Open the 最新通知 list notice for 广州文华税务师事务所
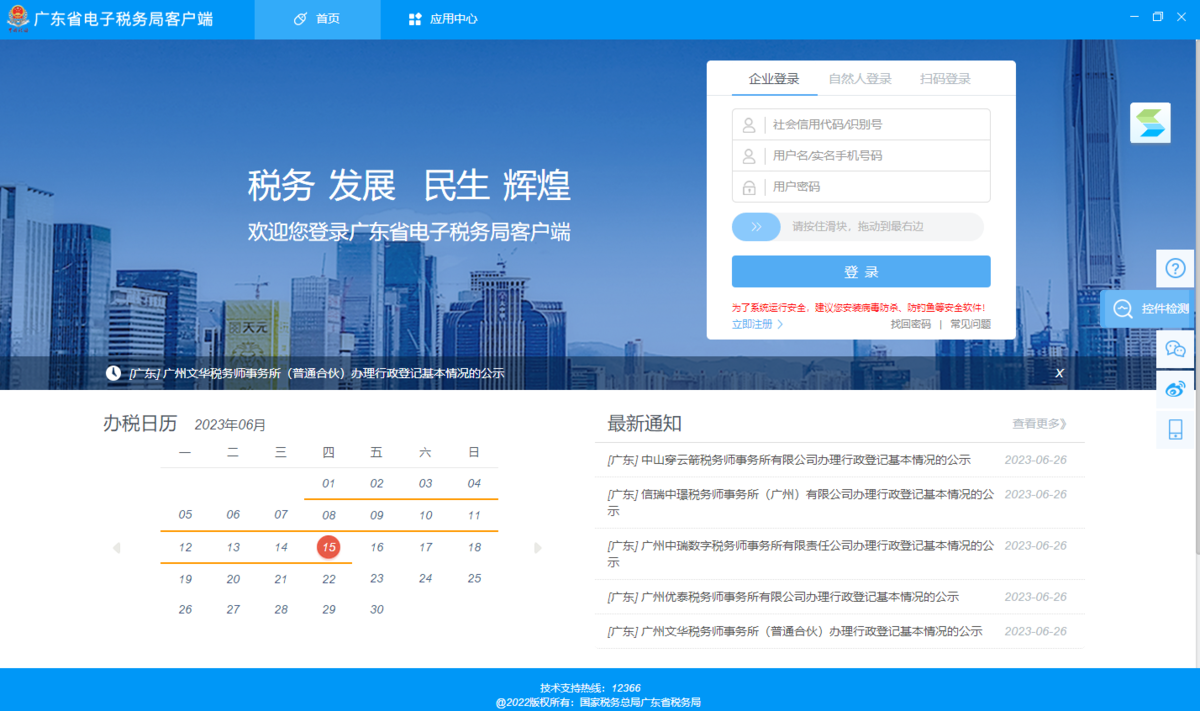Screen dimensions: 1200x711 point(795,632)
